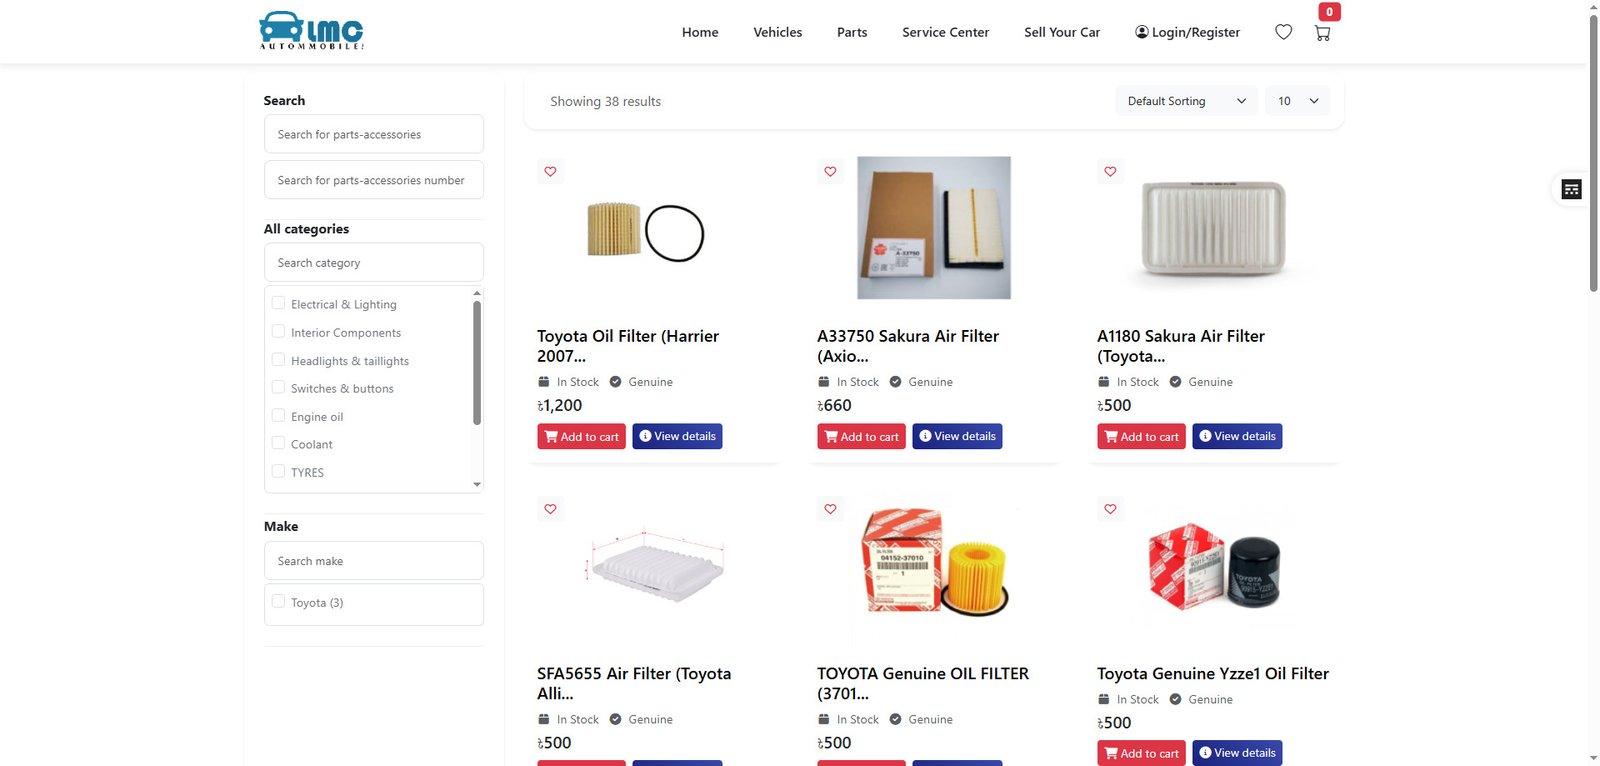The height and width of the screenshot is (766, 1600).
Task: Favorite the Toyota Oil Filter Harrier product
Action: (x=550, y=172)
